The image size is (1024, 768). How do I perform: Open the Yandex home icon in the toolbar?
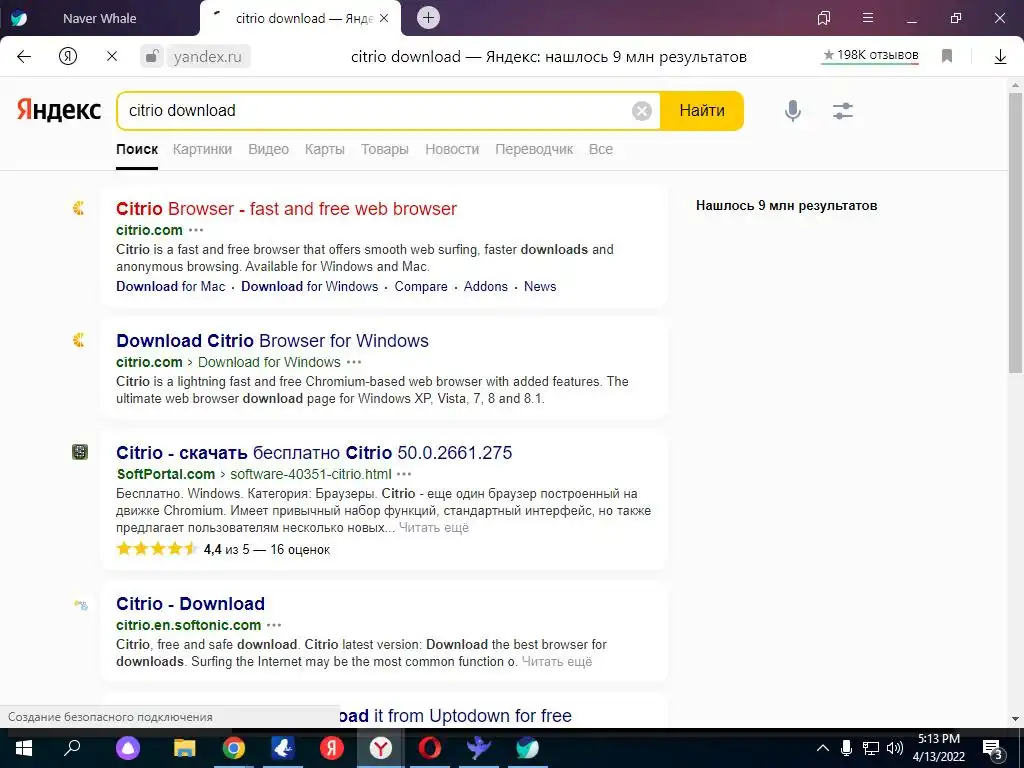[68, 56]
